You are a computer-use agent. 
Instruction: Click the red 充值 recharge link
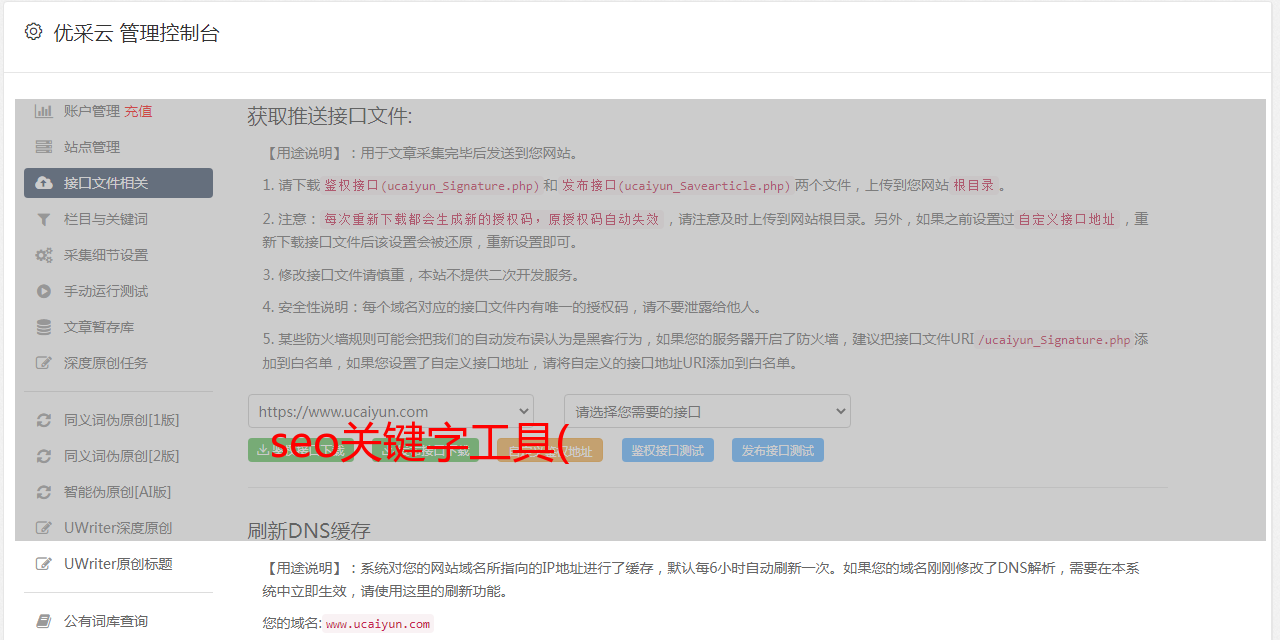[x=138, y=111]
